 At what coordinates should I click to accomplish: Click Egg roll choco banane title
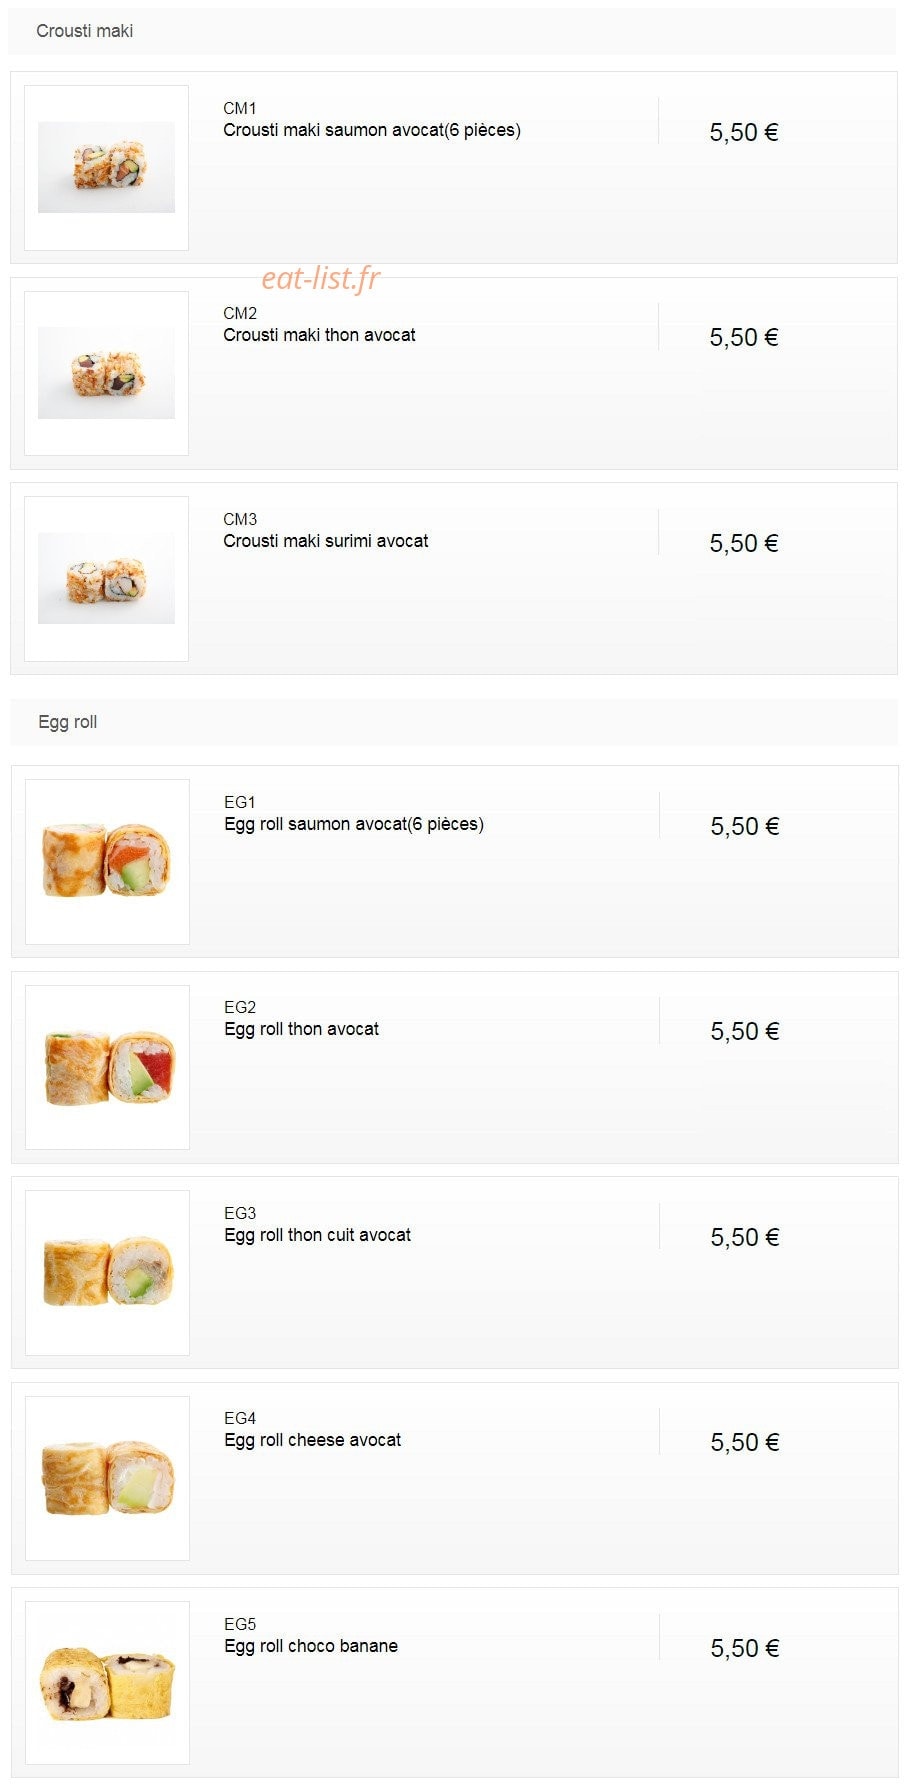(311, 1646)
